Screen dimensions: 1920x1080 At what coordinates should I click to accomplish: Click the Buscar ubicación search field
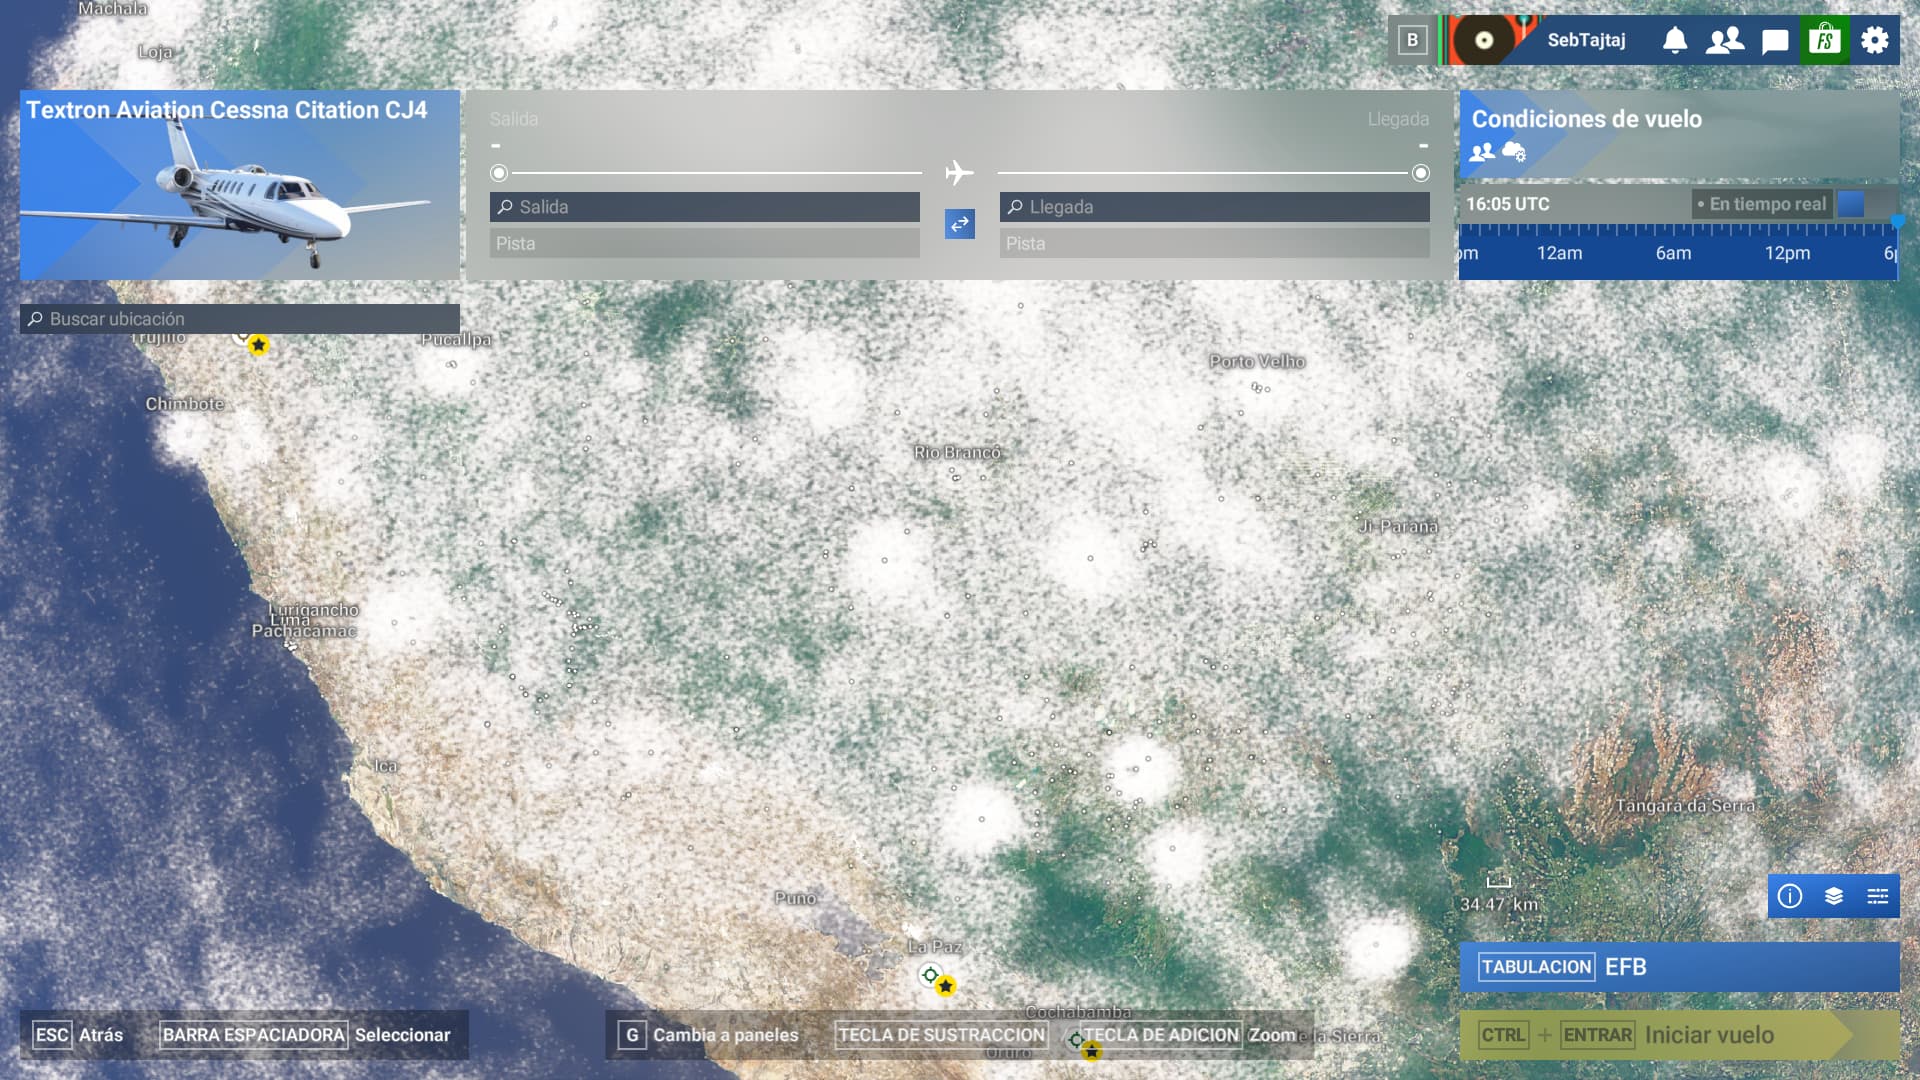(240, 319)
